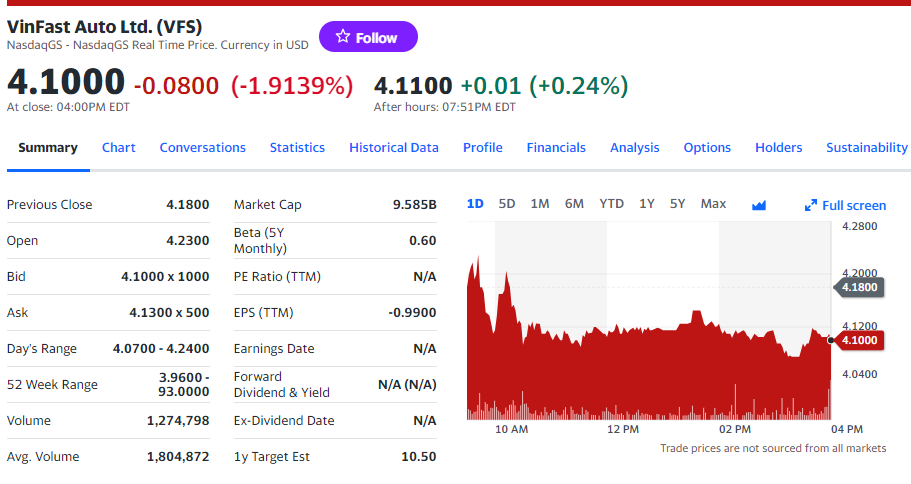Select the 1M chart range

click(x=540, y=204)
